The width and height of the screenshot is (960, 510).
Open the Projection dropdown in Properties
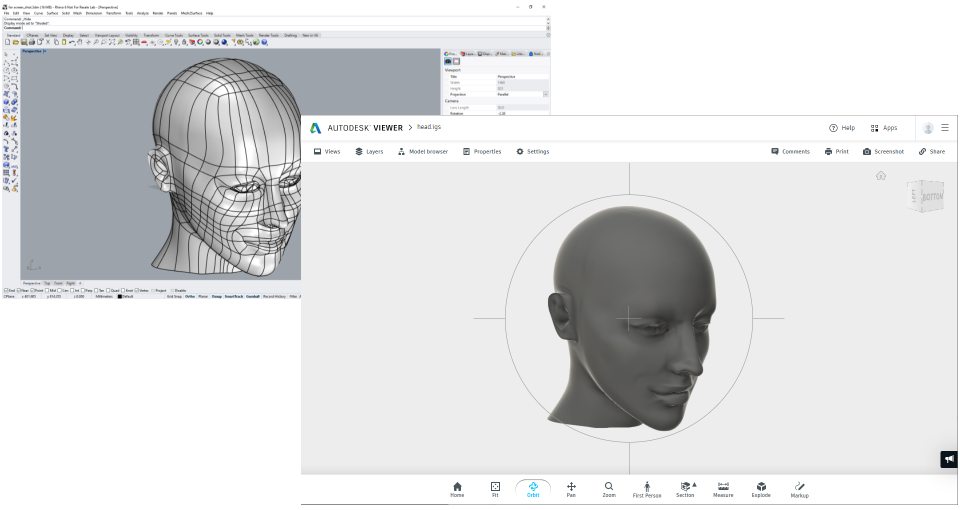tap(546, 94)
